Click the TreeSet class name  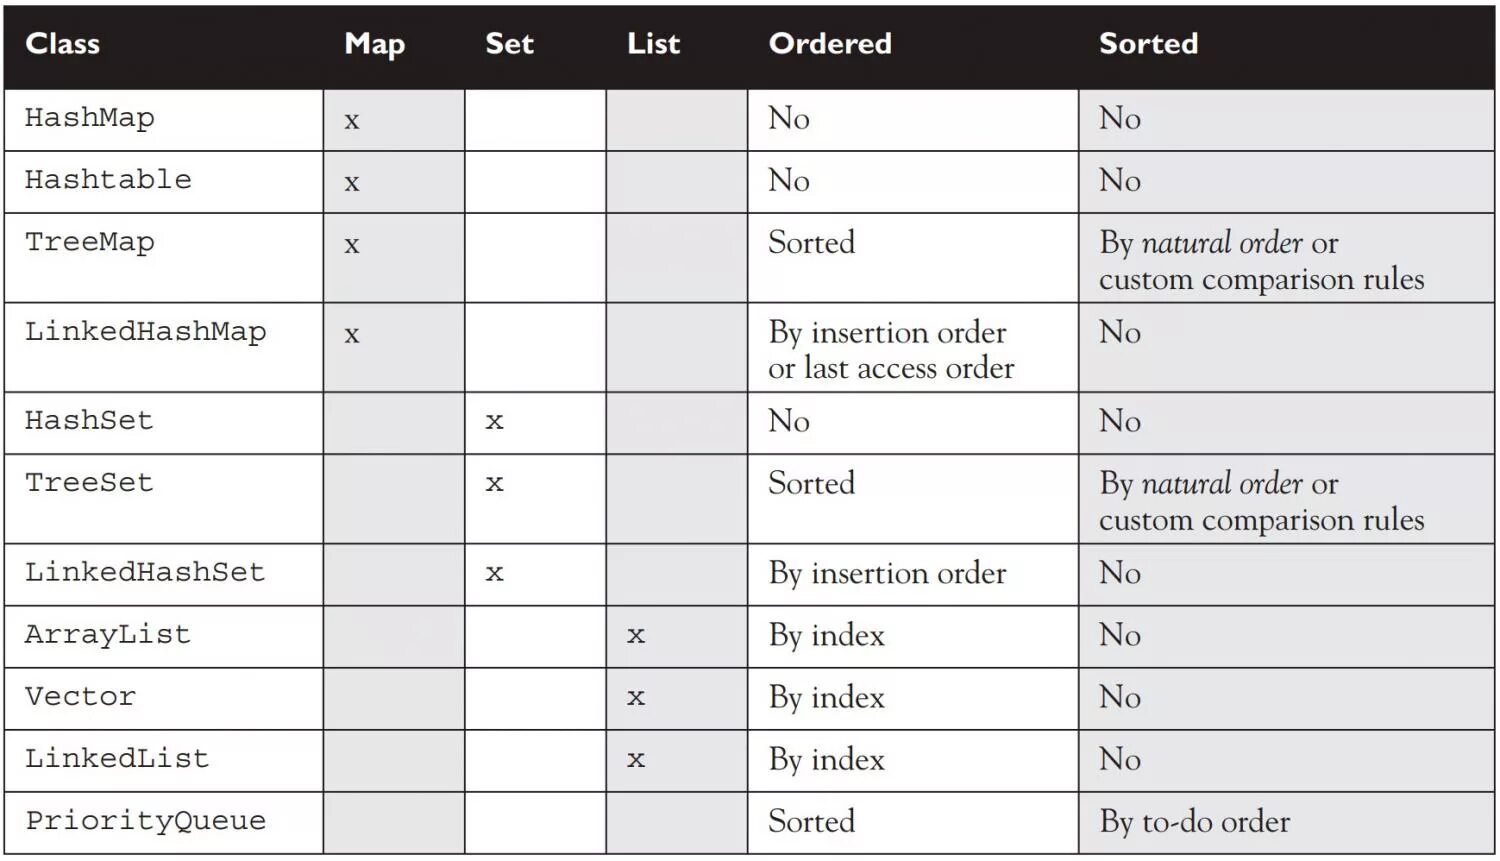89,483
